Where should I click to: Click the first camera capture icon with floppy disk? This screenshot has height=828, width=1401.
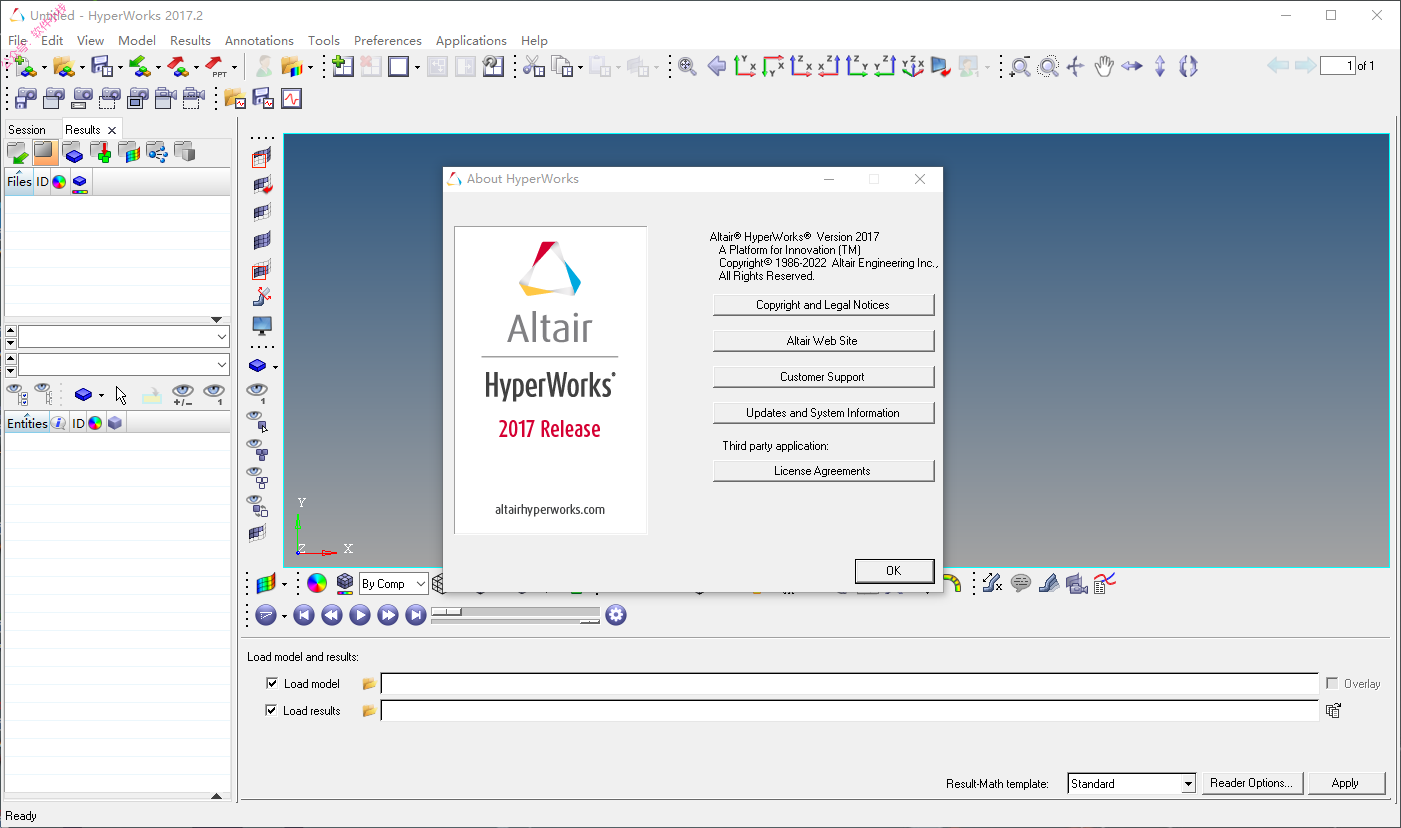[26, 99]
